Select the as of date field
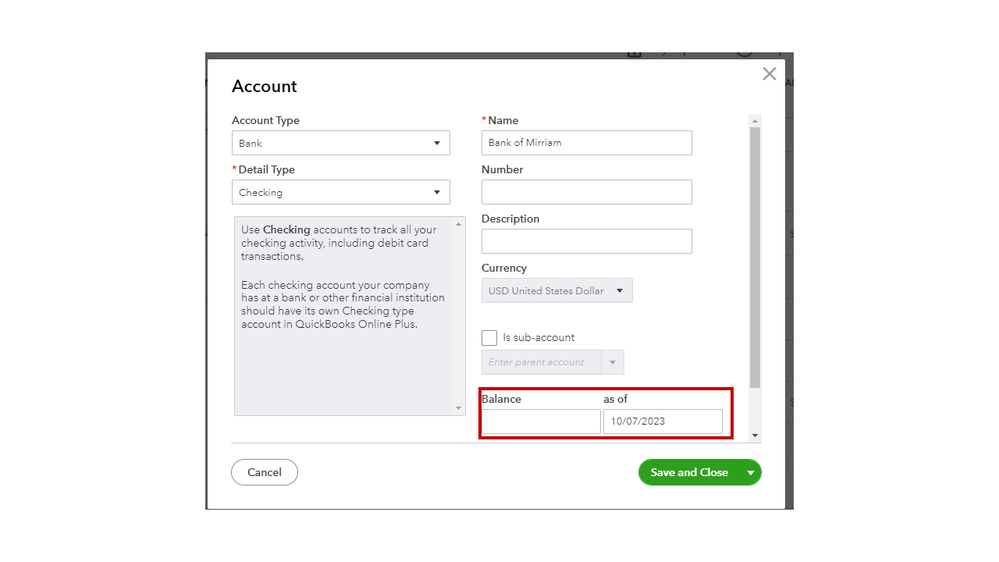Image resolution: width=999 pixels, height=562 pixels. tap(662, 422)
